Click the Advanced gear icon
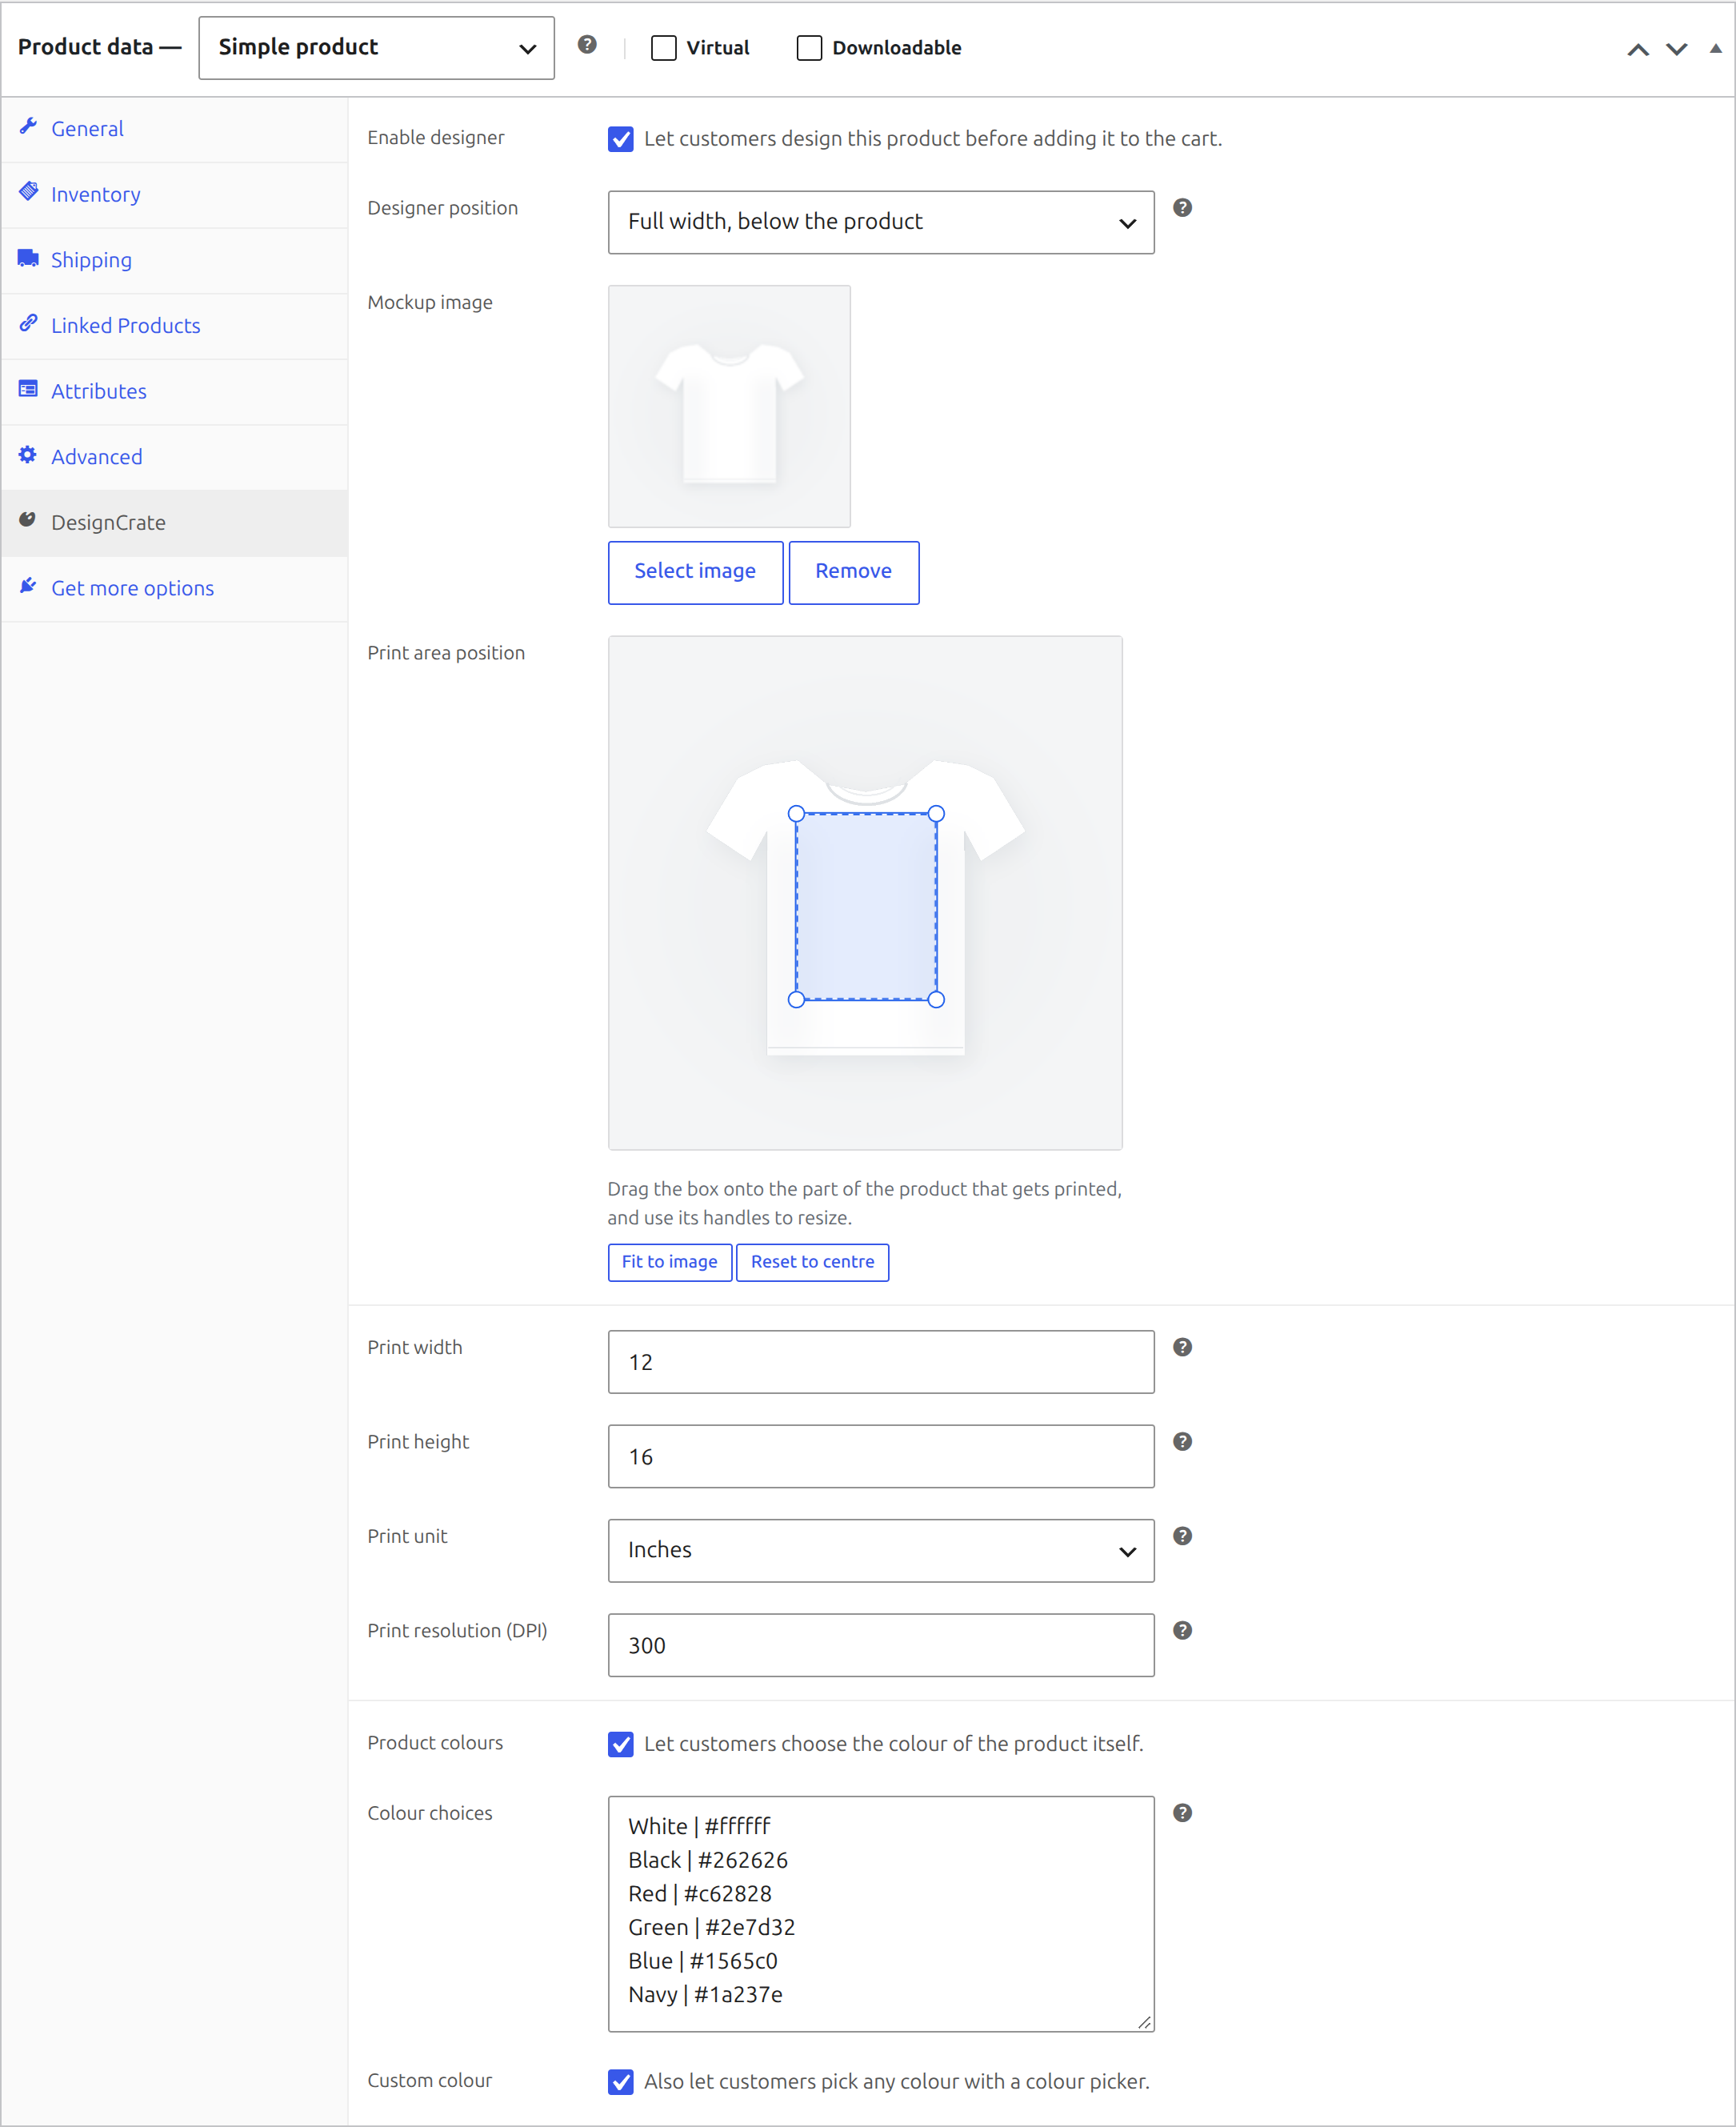The image size is (1736, 2127). 28,455
